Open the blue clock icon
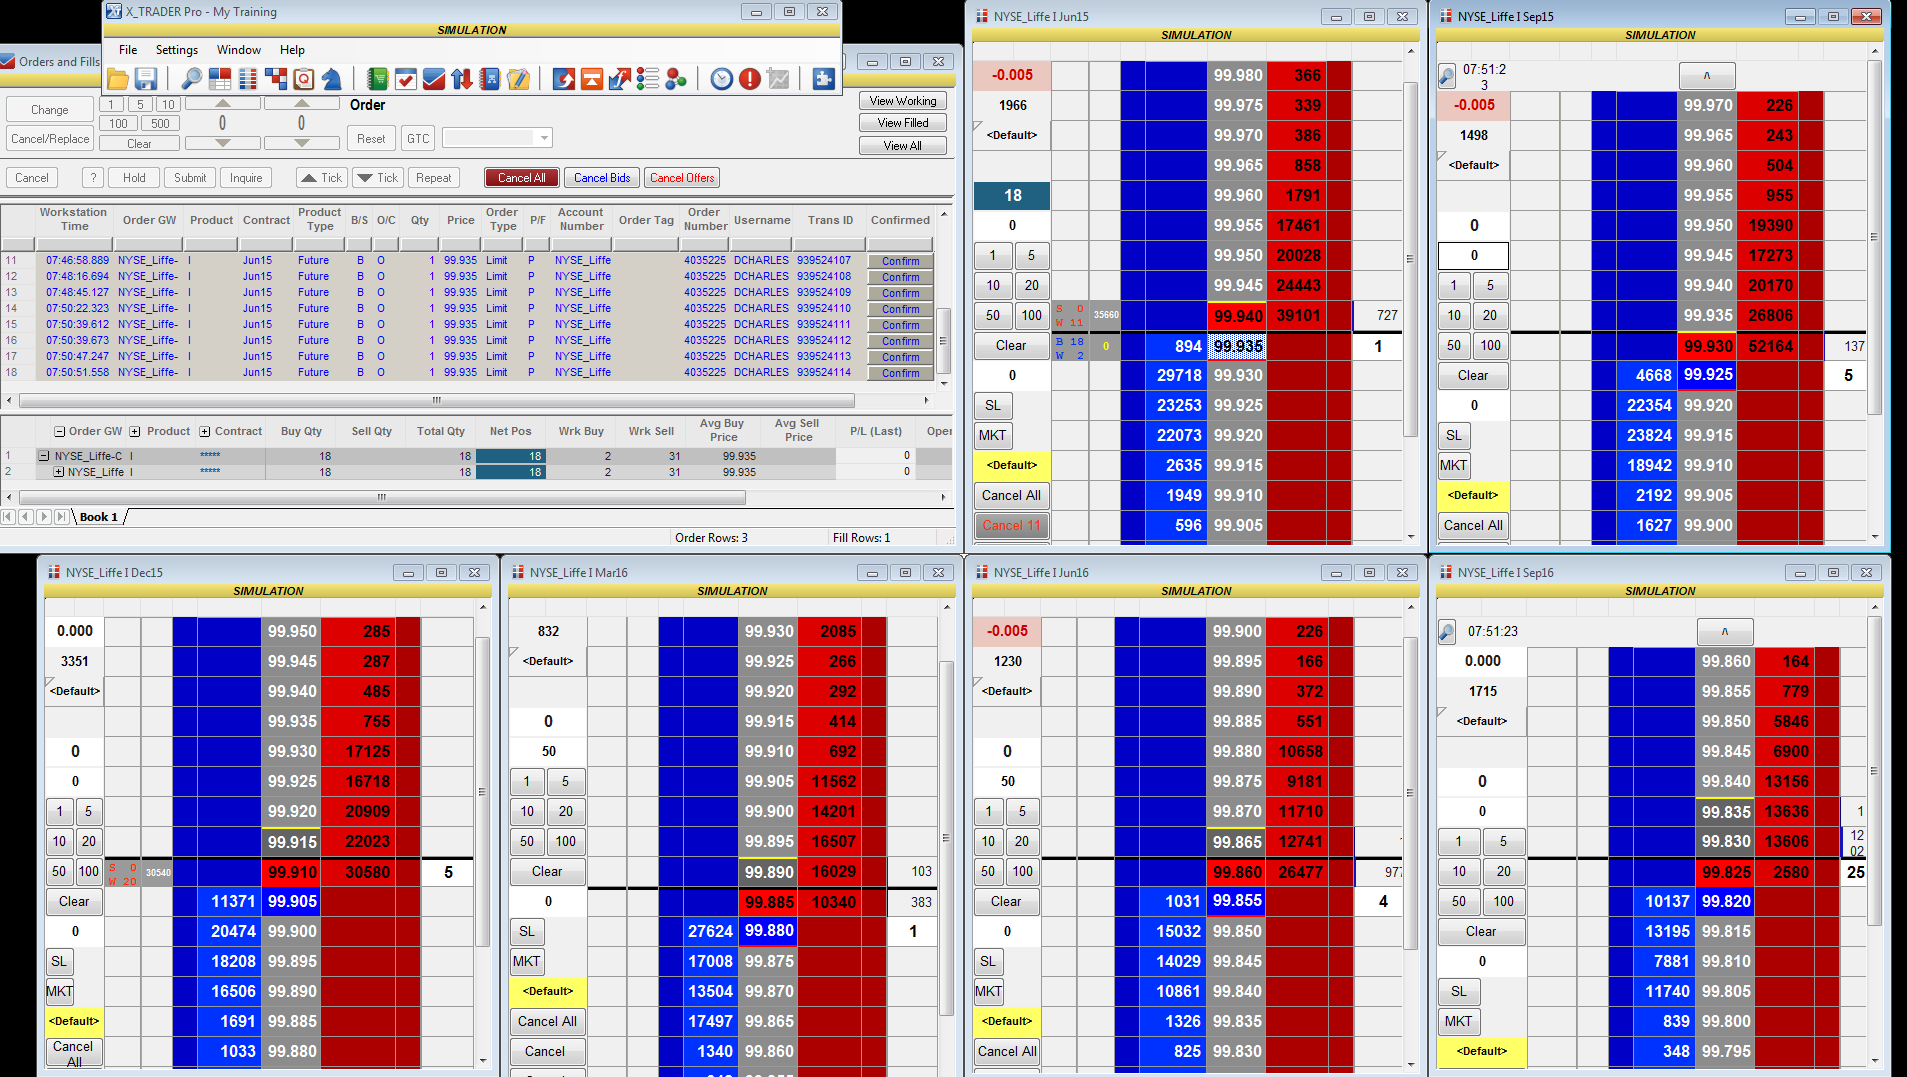Screen dimensions: 1907x1077 tap(722, 79)
